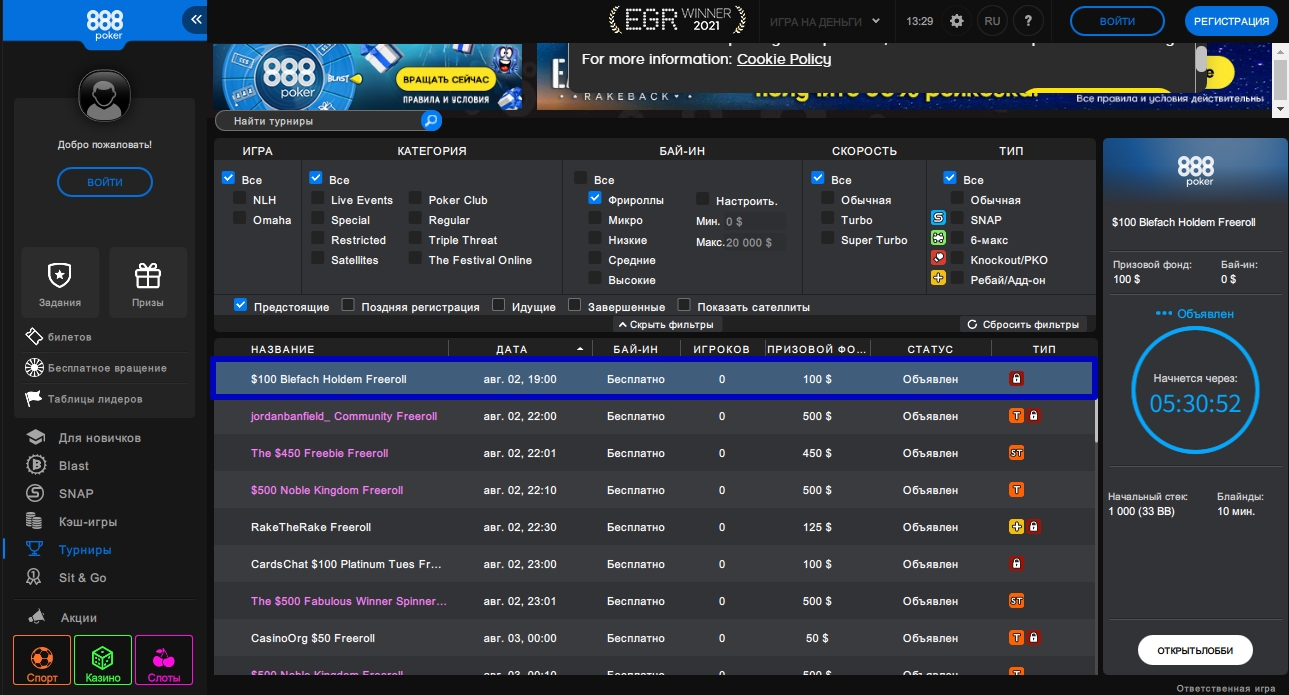Select CasinoOrg $50 Freeroll row
This screenshot has width=1289, height=695.
[654, 638]
